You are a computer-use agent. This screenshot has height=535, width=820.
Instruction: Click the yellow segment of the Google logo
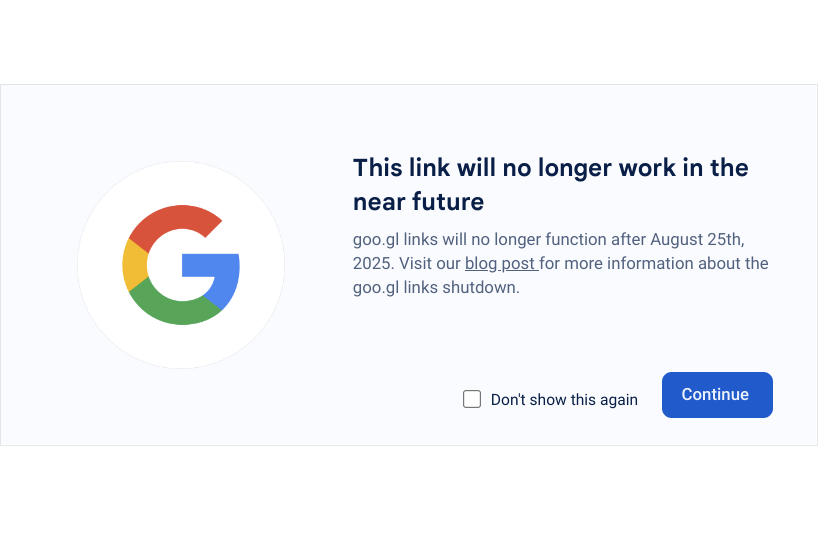click(134, 265)
